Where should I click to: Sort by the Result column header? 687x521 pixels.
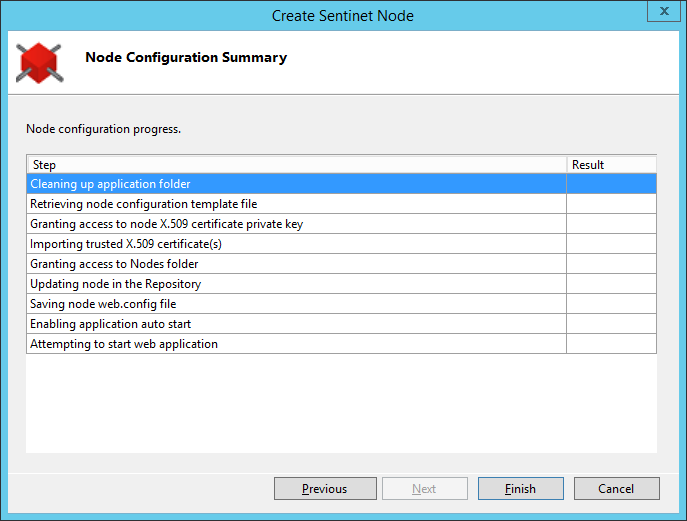pyautogui.click(x=612, y=165)
